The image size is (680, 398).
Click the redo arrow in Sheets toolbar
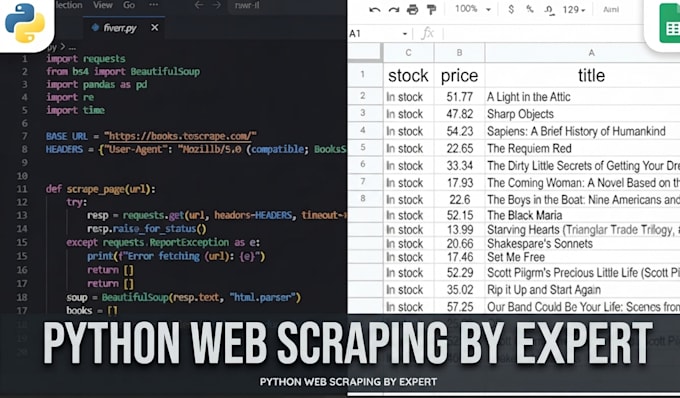coord(394,10)
